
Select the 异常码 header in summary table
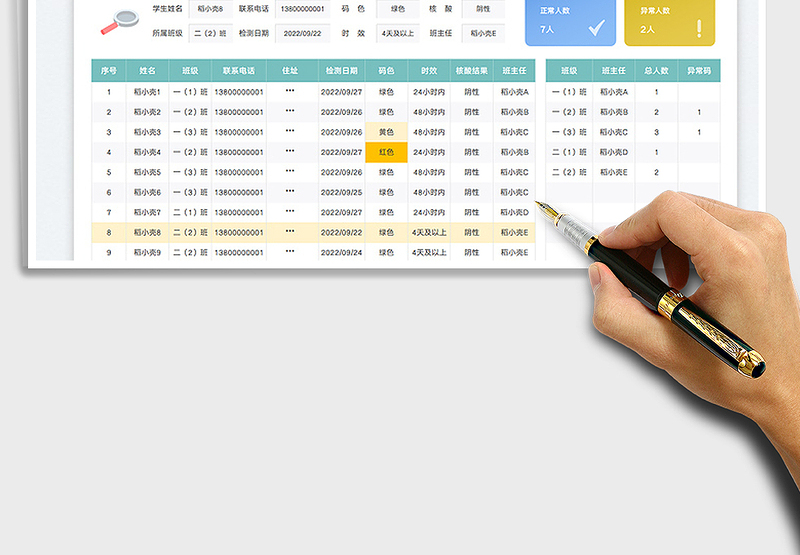699,71
